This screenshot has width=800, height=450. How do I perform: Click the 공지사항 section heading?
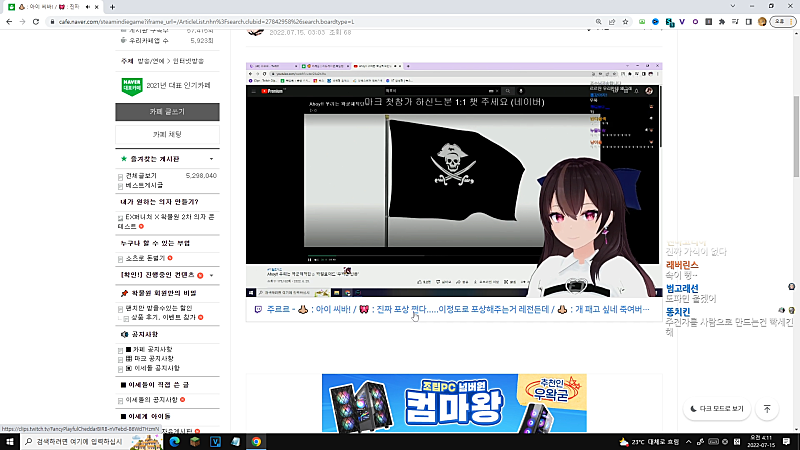coord(145,334)
